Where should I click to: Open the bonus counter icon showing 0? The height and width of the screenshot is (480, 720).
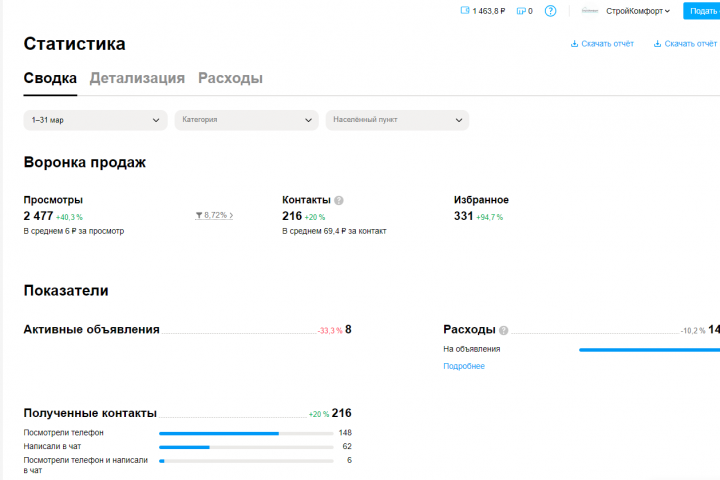521,11
